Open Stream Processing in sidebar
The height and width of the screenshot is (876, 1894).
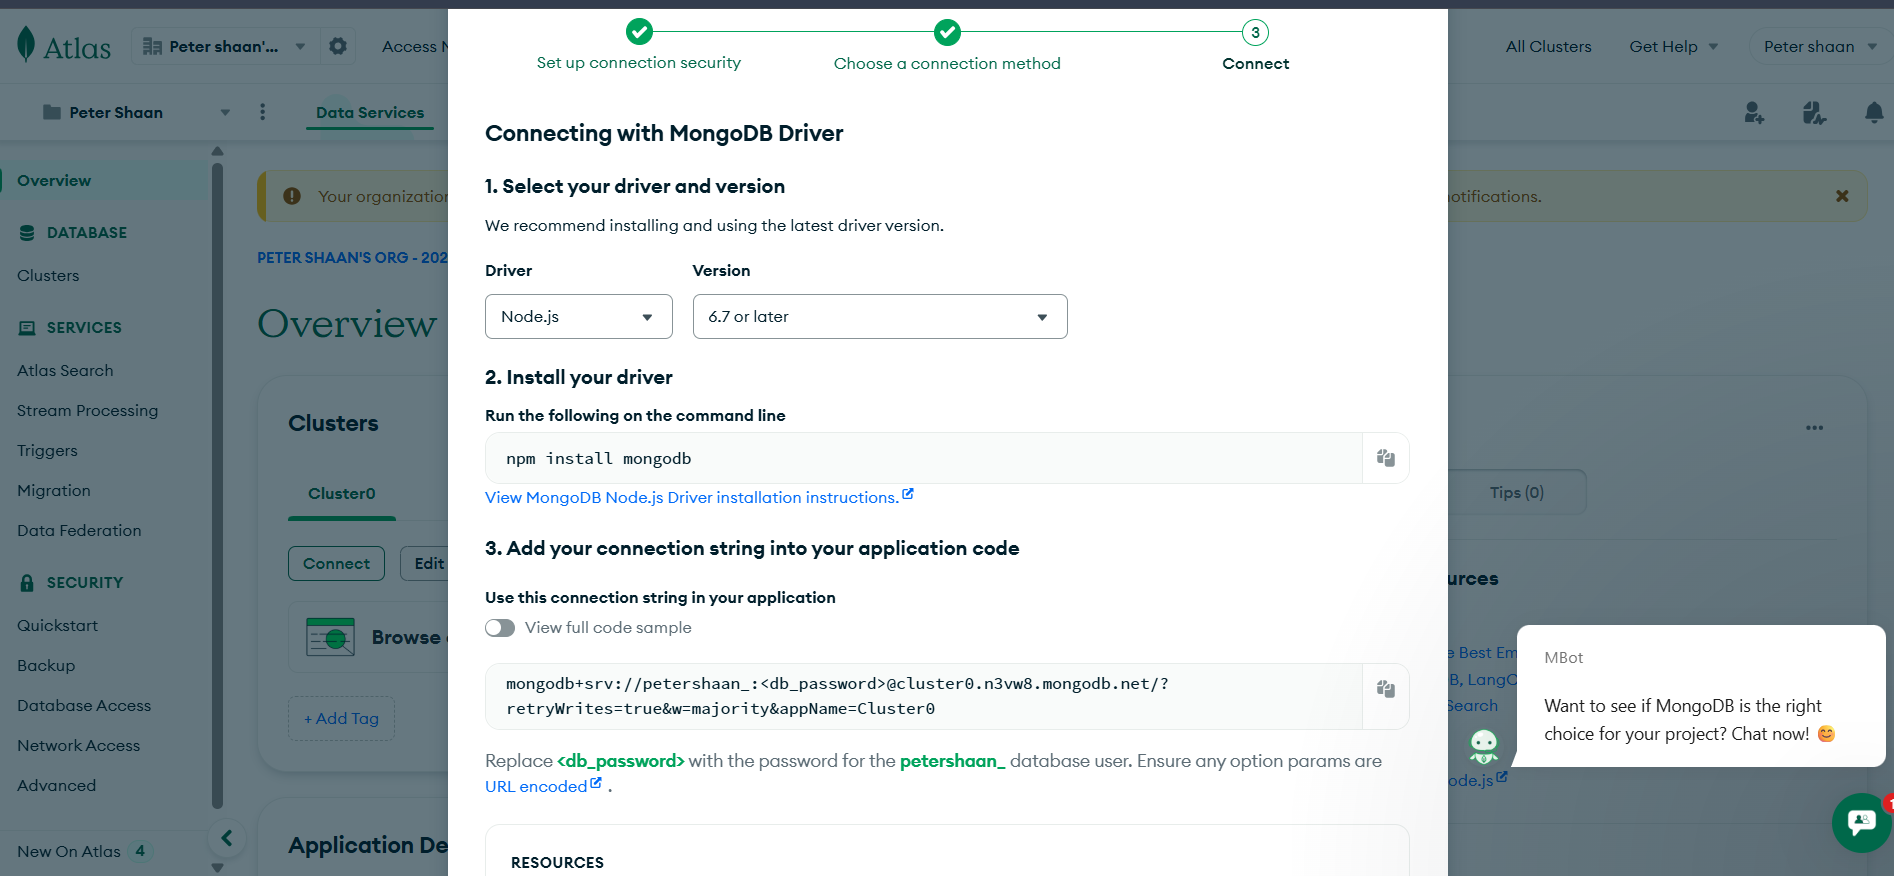coord(88,411)
